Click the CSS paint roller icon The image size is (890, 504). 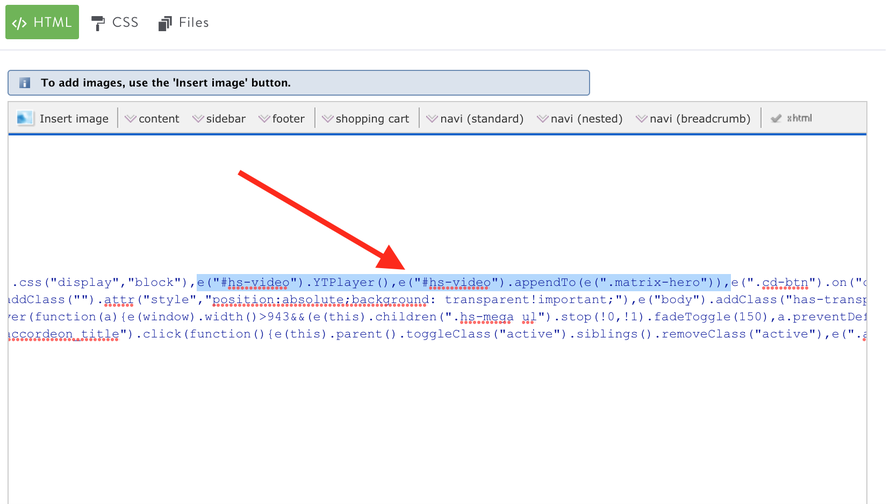(98, 23)
